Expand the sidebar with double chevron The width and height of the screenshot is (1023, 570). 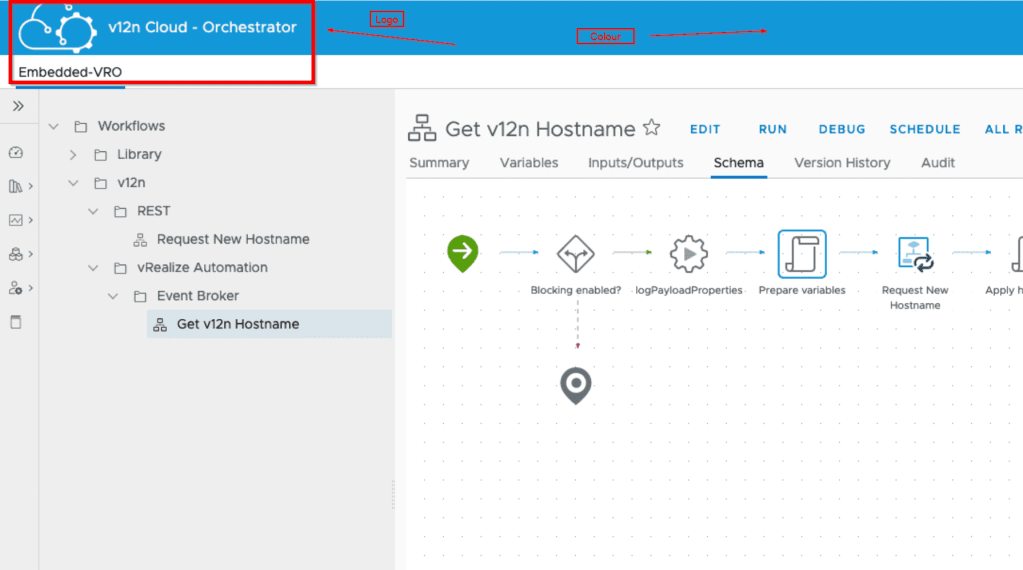(x=18, y=106)
